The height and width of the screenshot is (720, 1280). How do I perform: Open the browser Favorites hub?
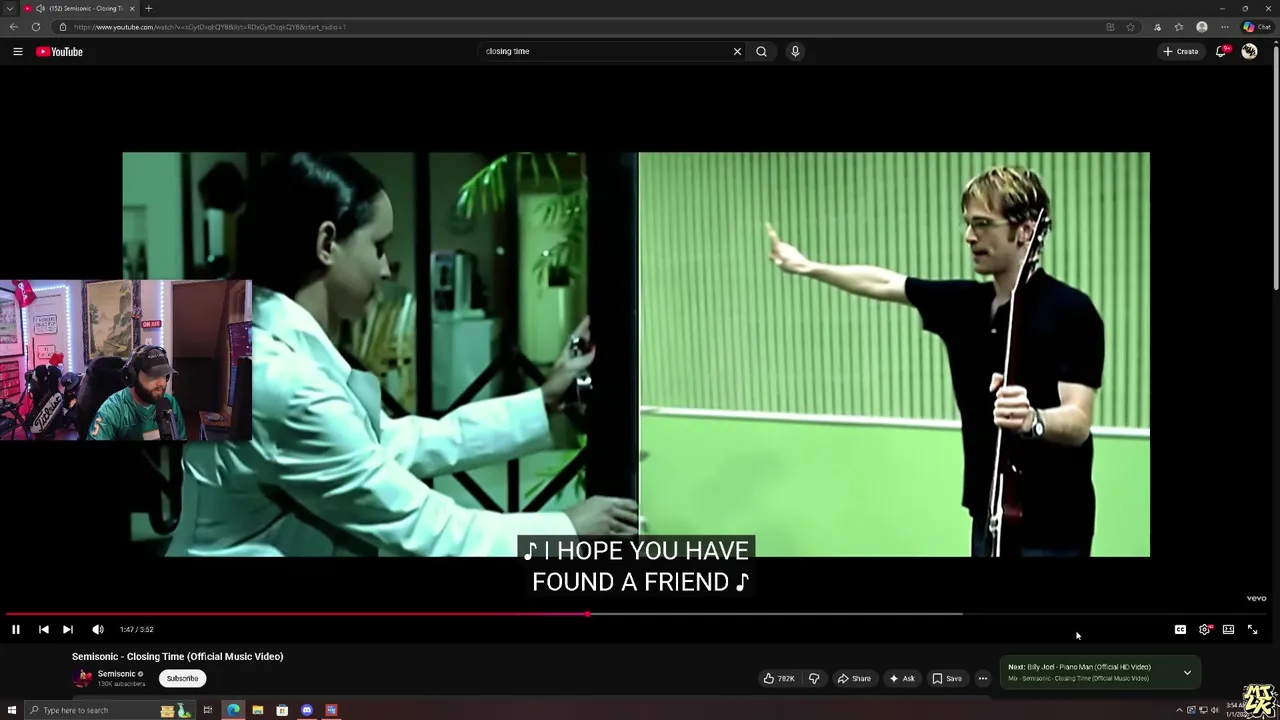pos(1179,27)
